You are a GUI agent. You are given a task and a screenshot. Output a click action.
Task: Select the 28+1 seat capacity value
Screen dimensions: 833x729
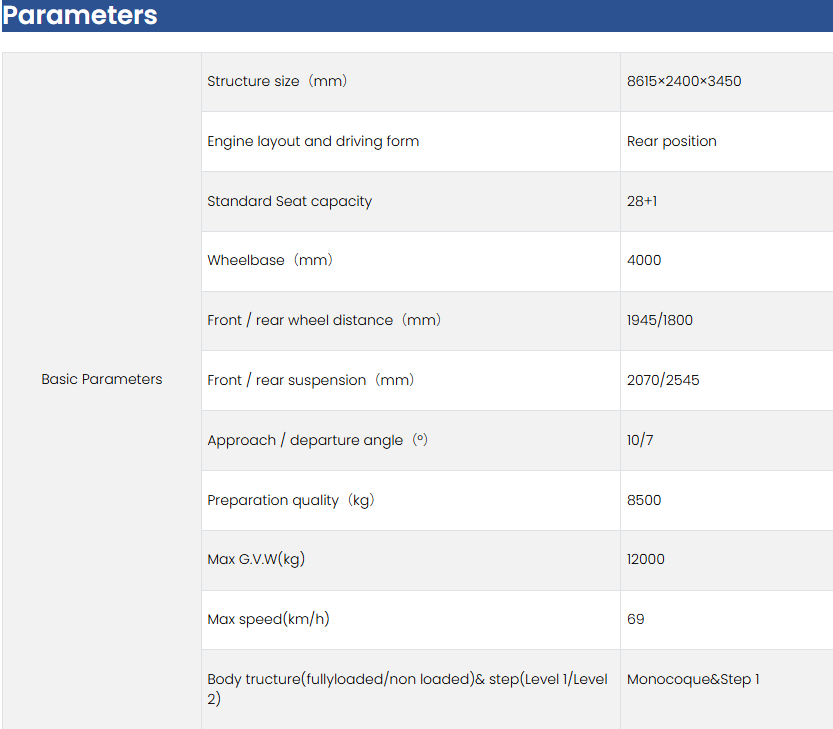point(642,201)
